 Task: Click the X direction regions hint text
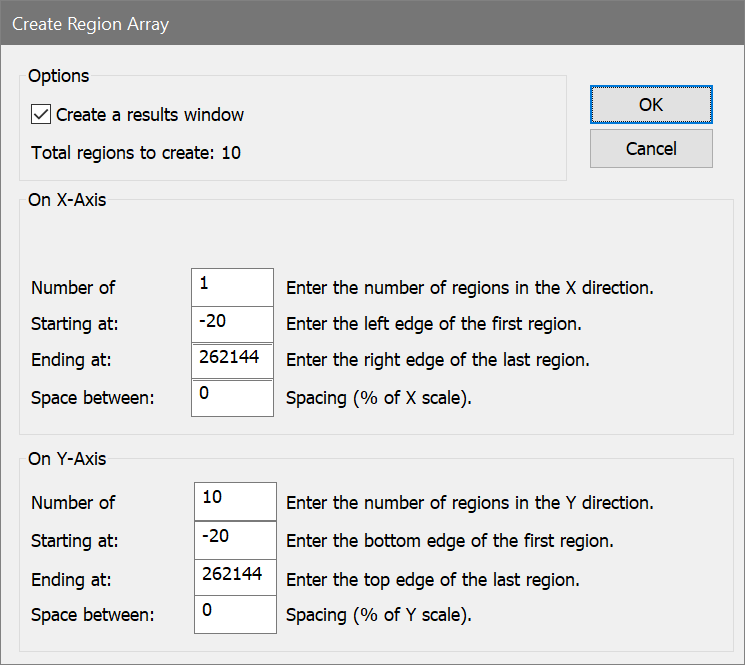click(469, 288)
